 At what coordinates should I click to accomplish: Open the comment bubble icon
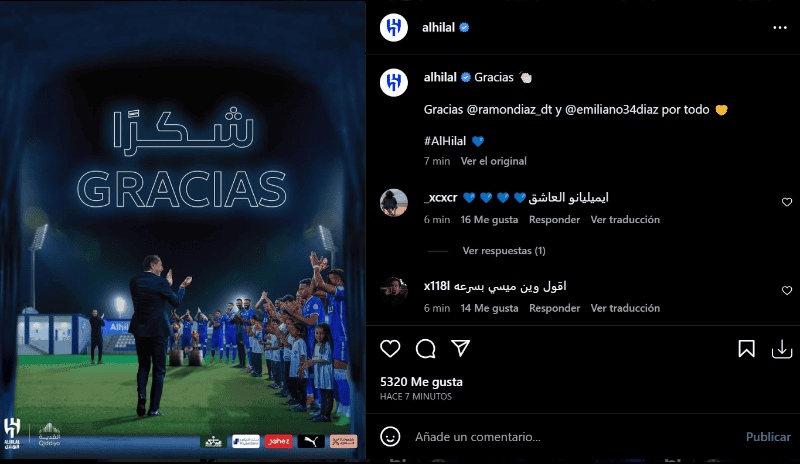(x=426, y=349)
